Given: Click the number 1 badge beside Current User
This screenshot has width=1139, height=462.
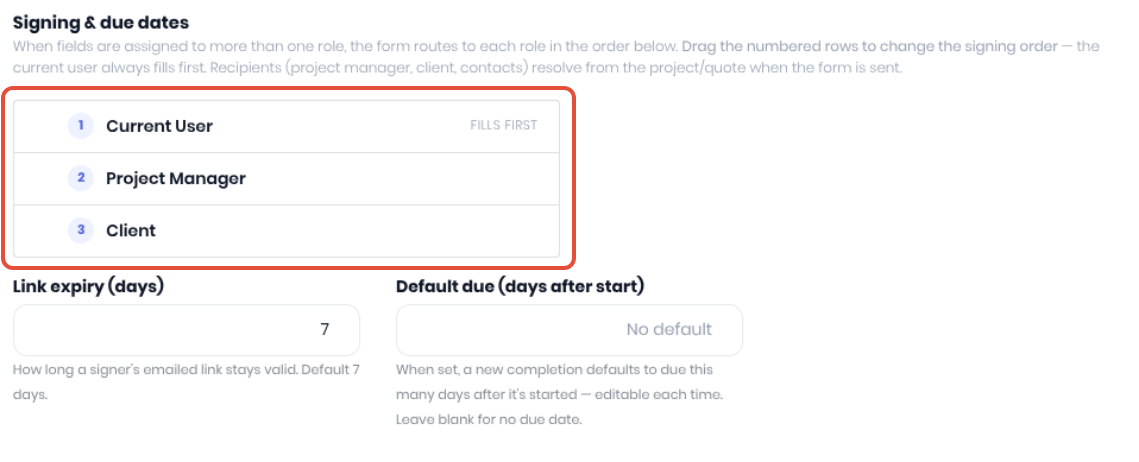Looking at the screenshot, I should (x=81, y=126).
